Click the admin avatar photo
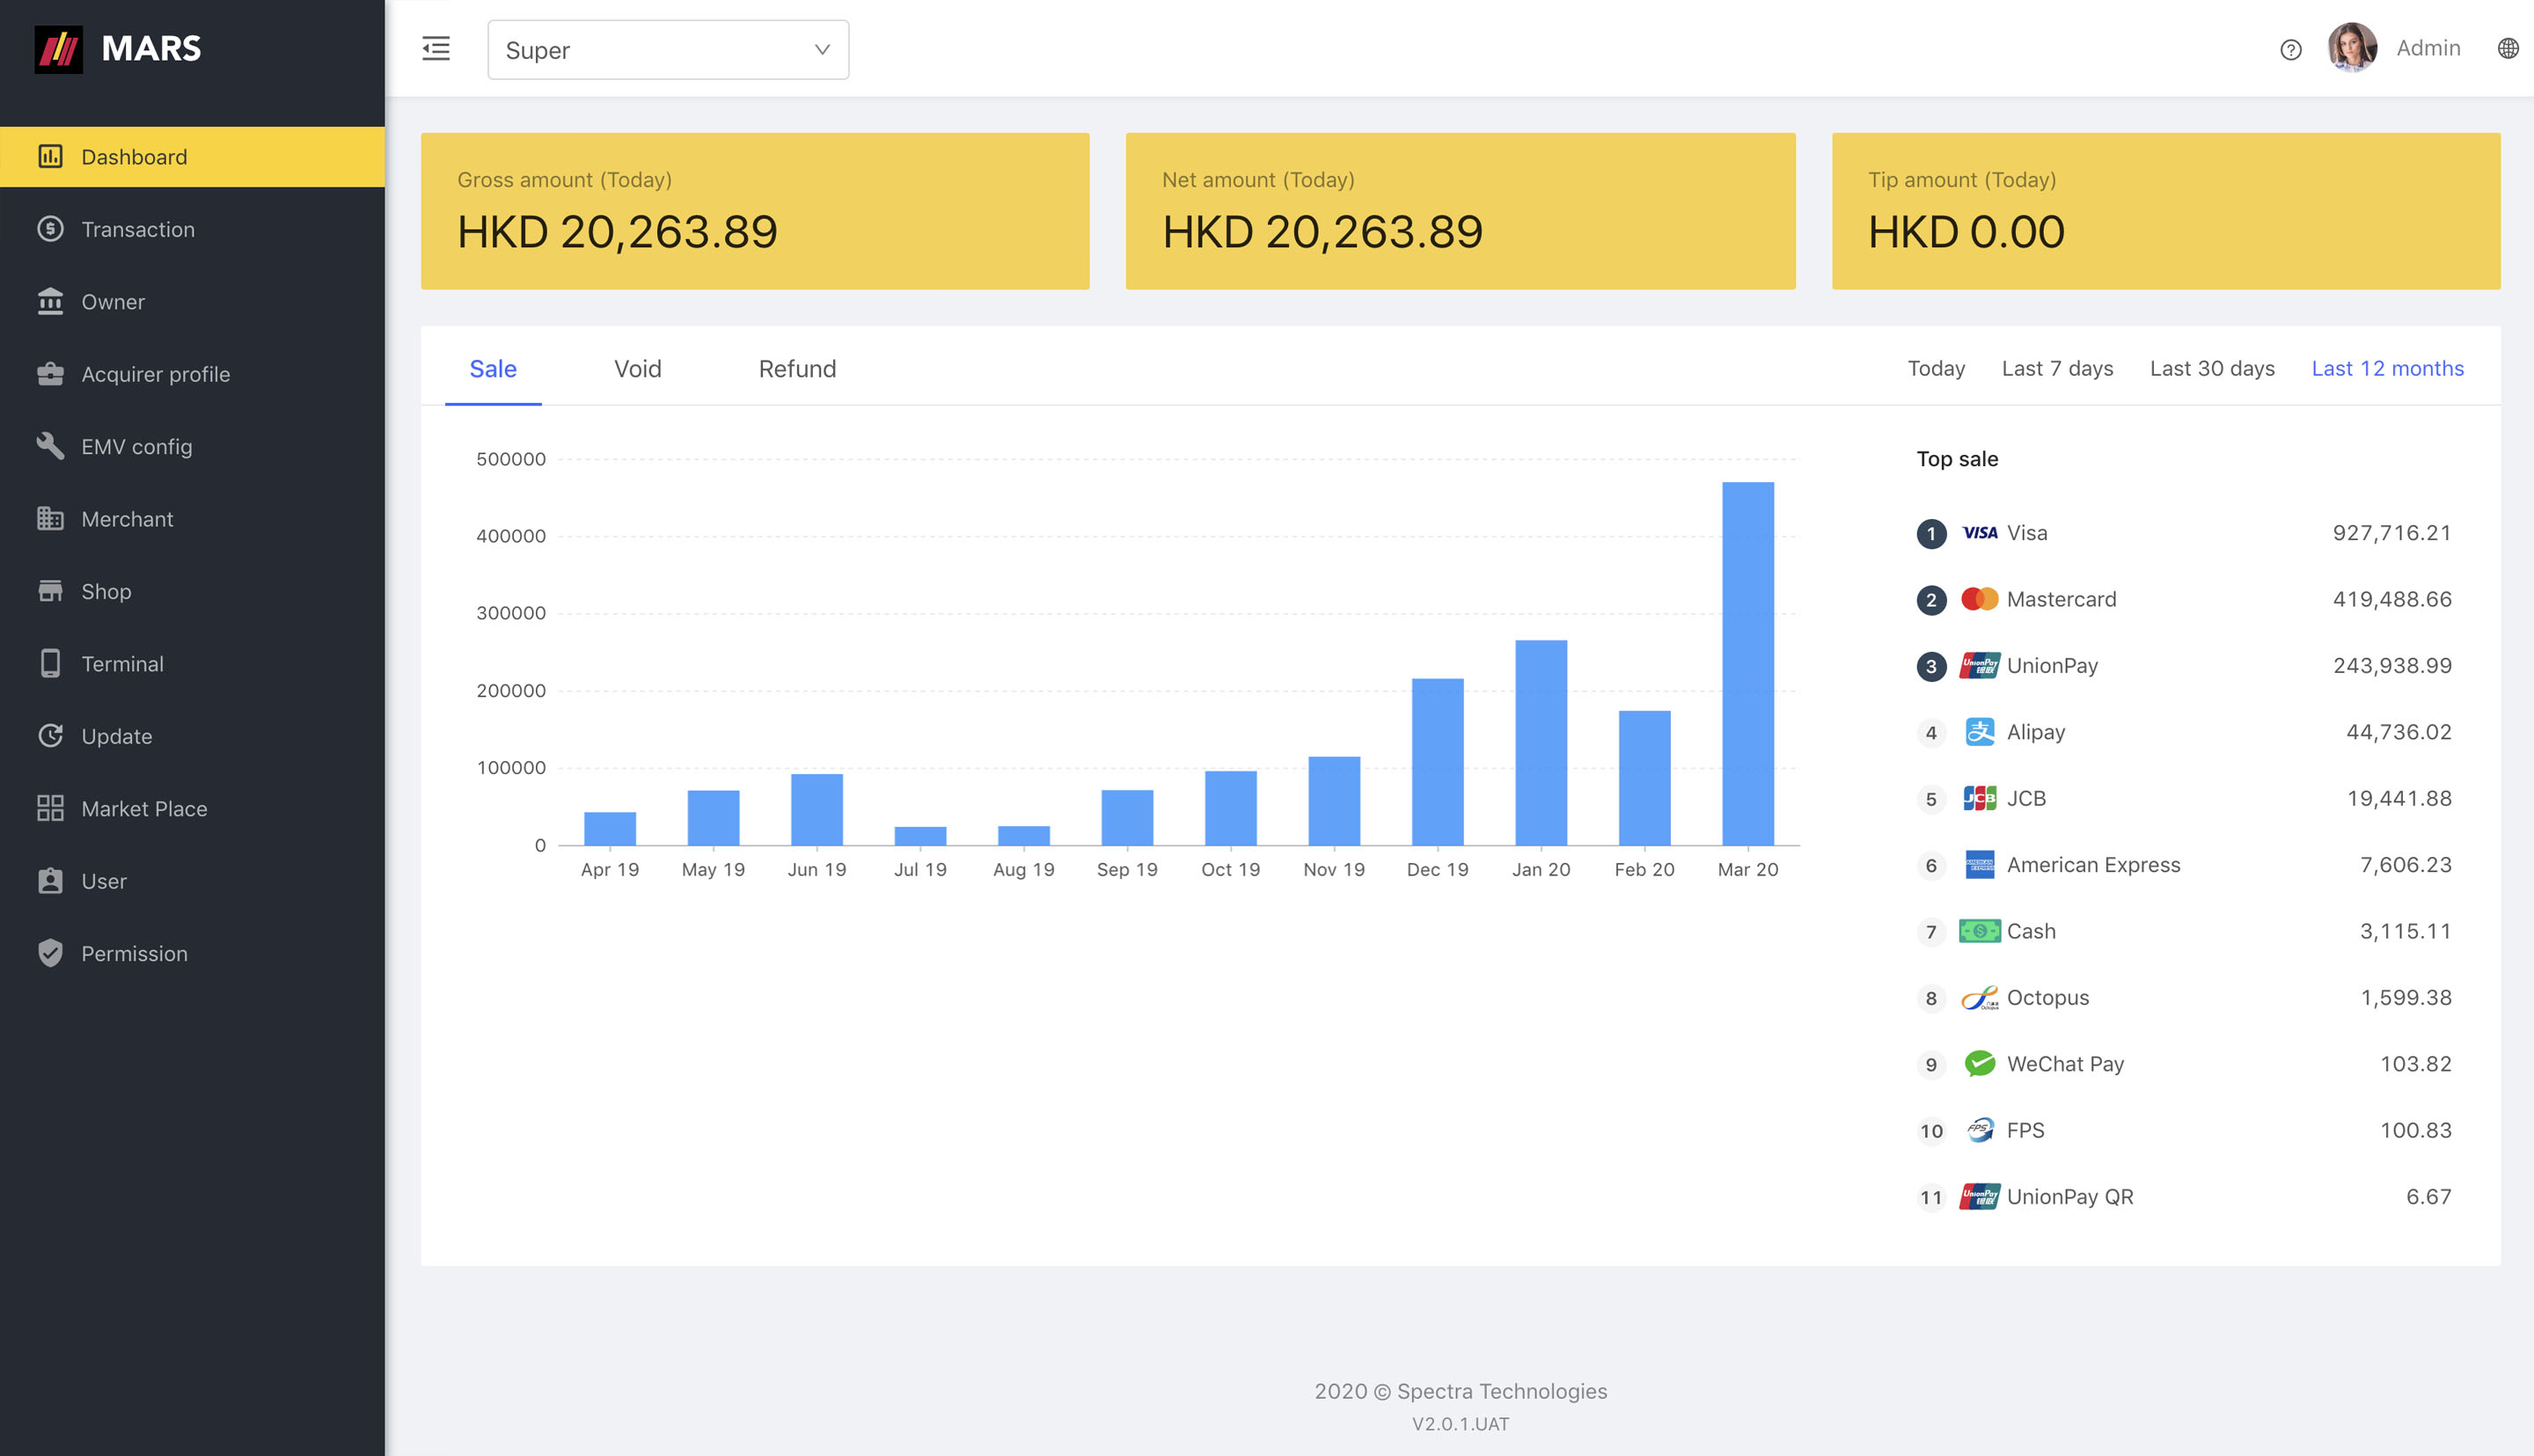Viewport: 2534px width, 1456px height. (2351, 48)
